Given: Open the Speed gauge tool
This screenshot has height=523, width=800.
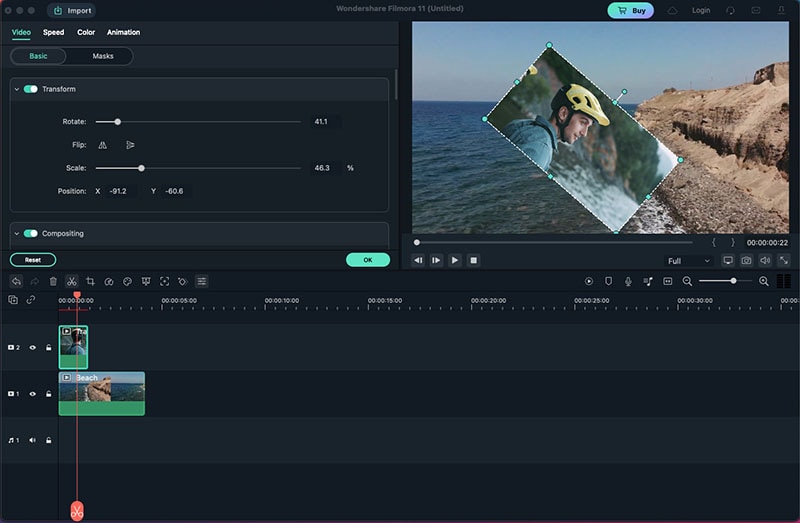Looking at the screenshot, I should (x=109, y=281).
